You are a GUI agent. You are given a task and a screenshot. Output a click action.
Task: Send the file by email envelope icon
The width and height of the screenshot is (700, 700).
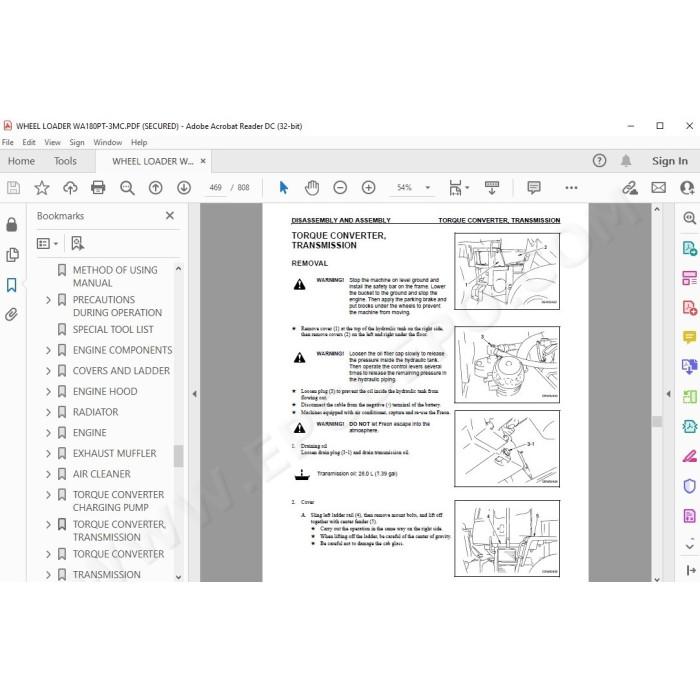[658, 188]
